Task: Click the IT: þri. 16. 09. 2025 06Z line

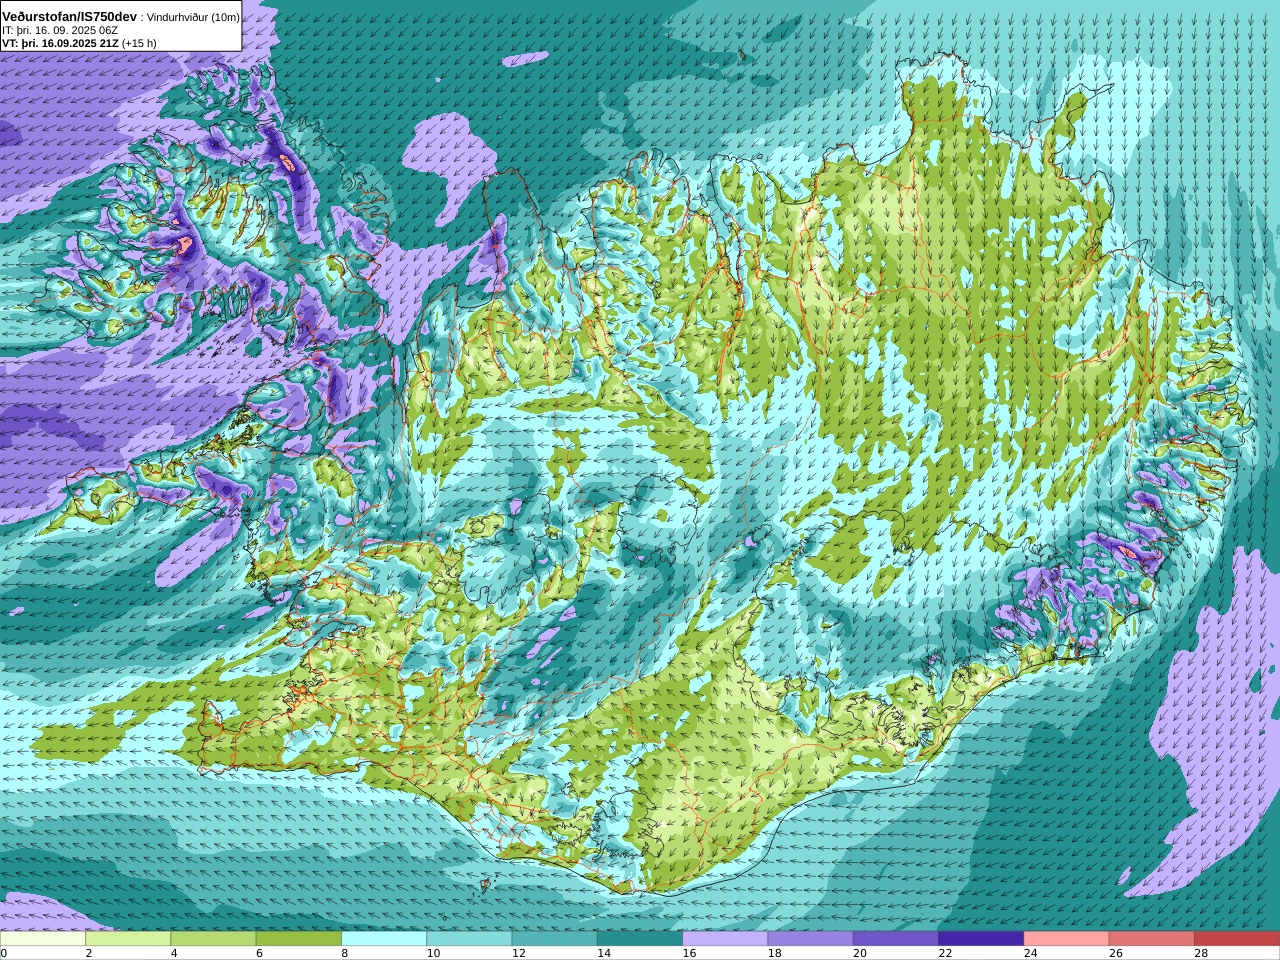Action: click(60, 31)
